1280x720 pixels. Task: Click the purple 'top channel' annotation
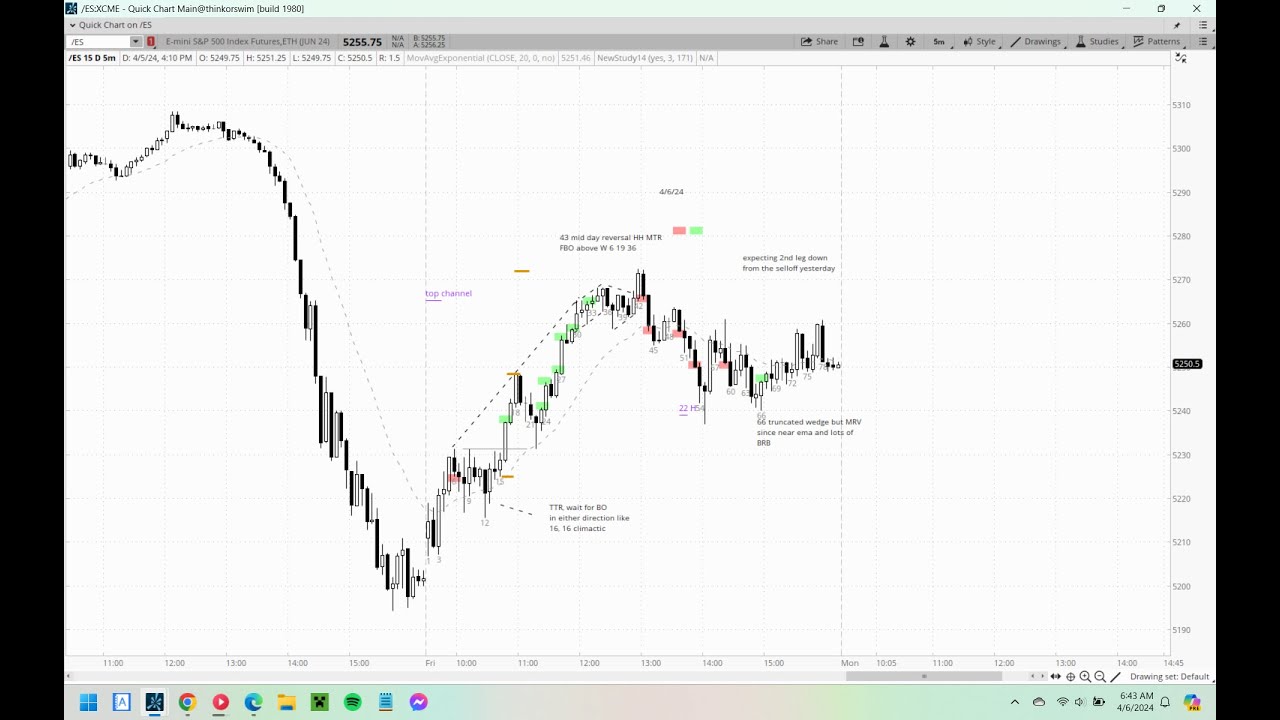pyautogui.click(x=448, y=294)
